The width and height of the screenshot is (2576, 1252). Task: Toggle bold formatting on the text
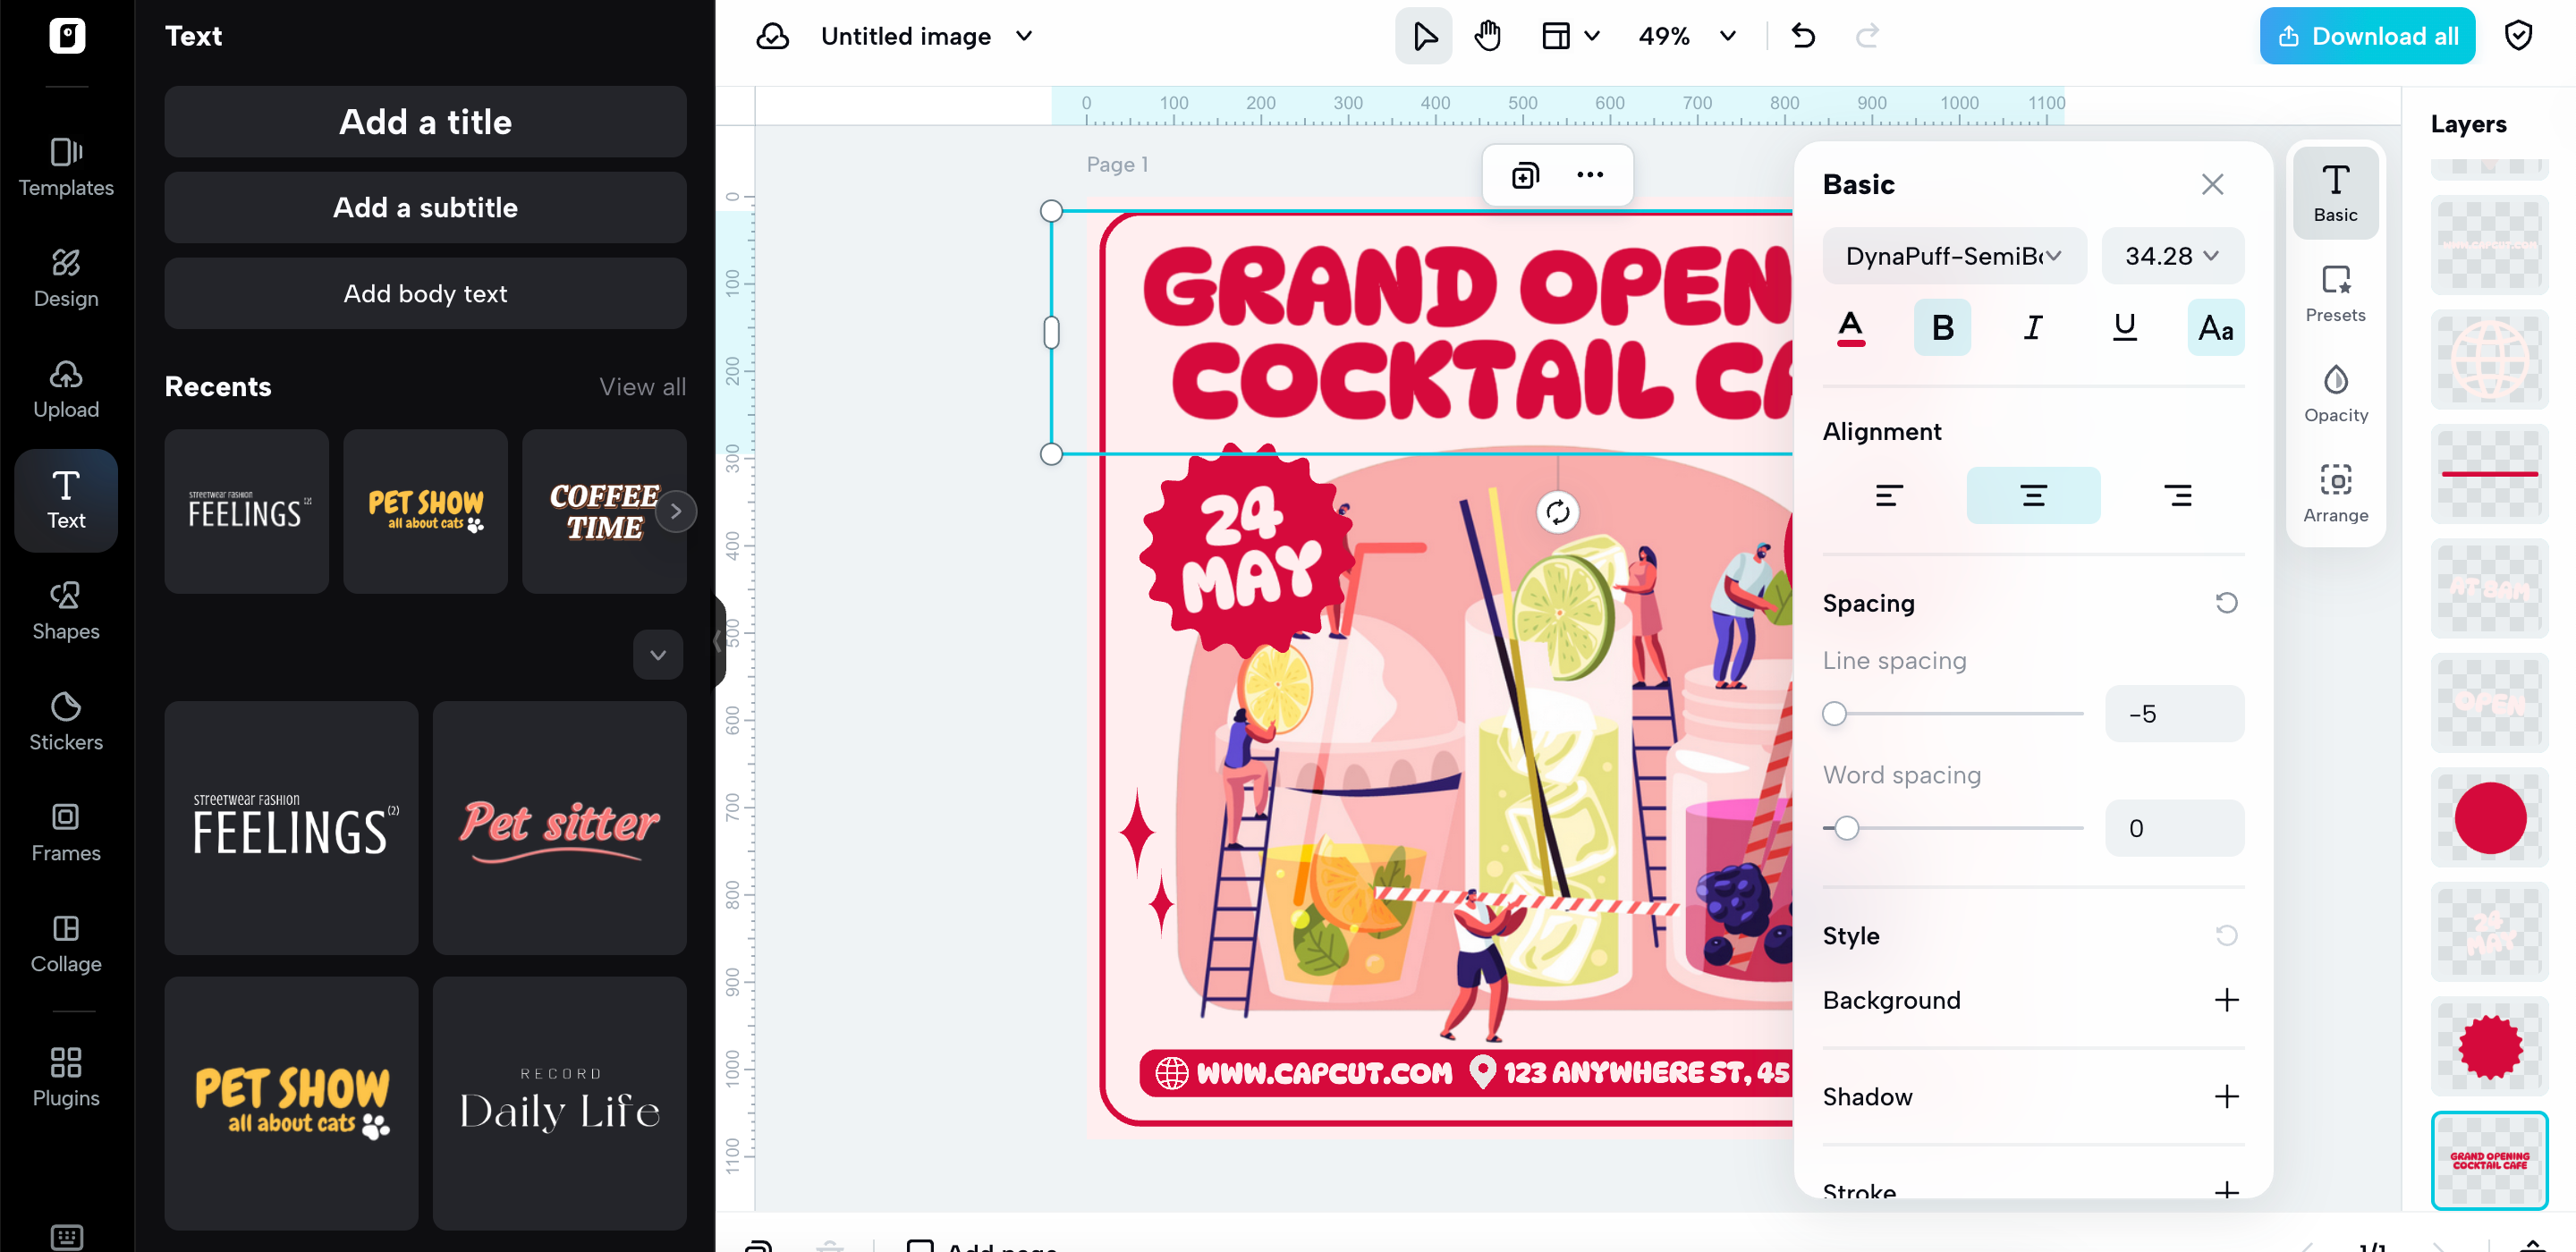coord(1942,327)
